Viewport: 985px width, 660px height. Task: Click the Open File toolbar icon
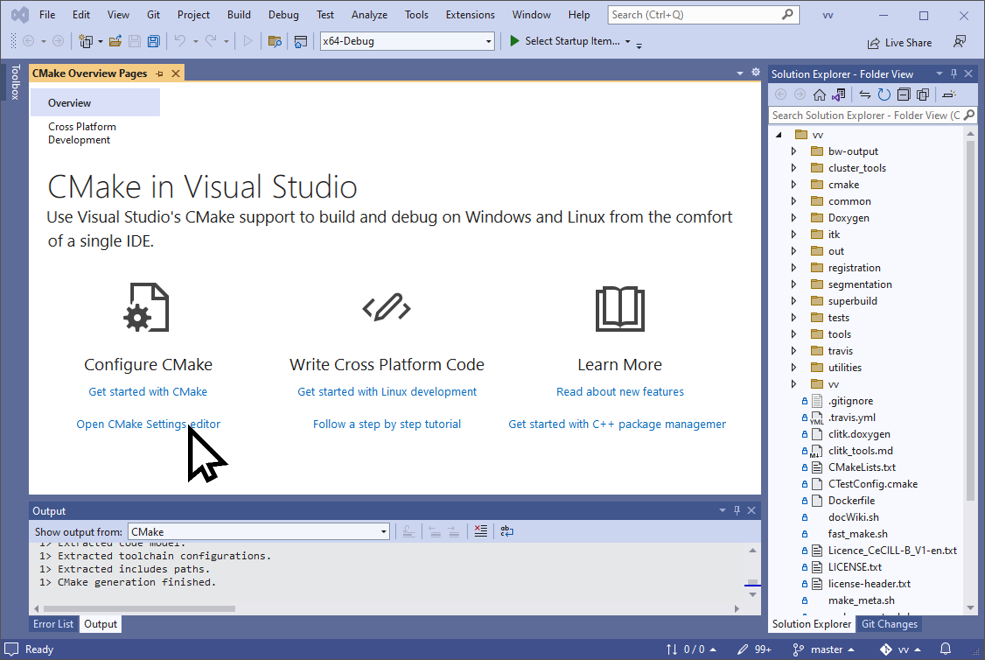click(x=115, y=41)
